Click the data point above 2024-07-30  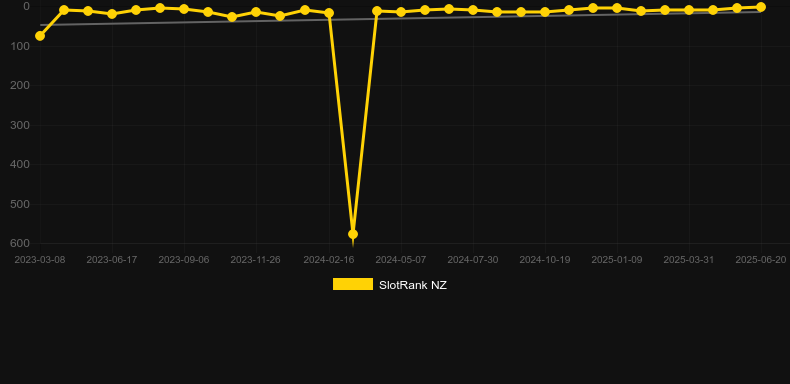473,10
